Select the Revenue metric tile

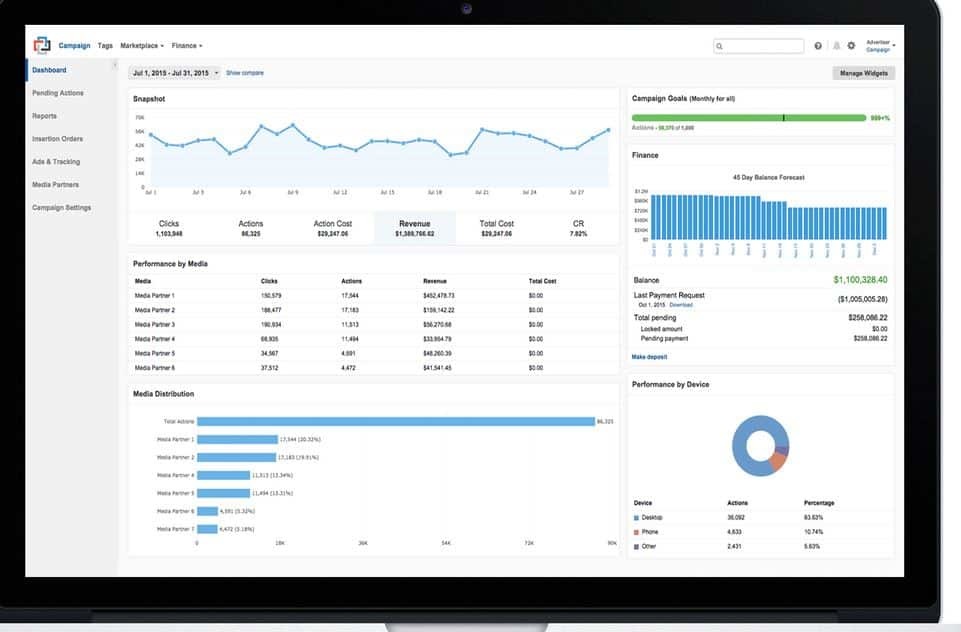pos(414,228)
